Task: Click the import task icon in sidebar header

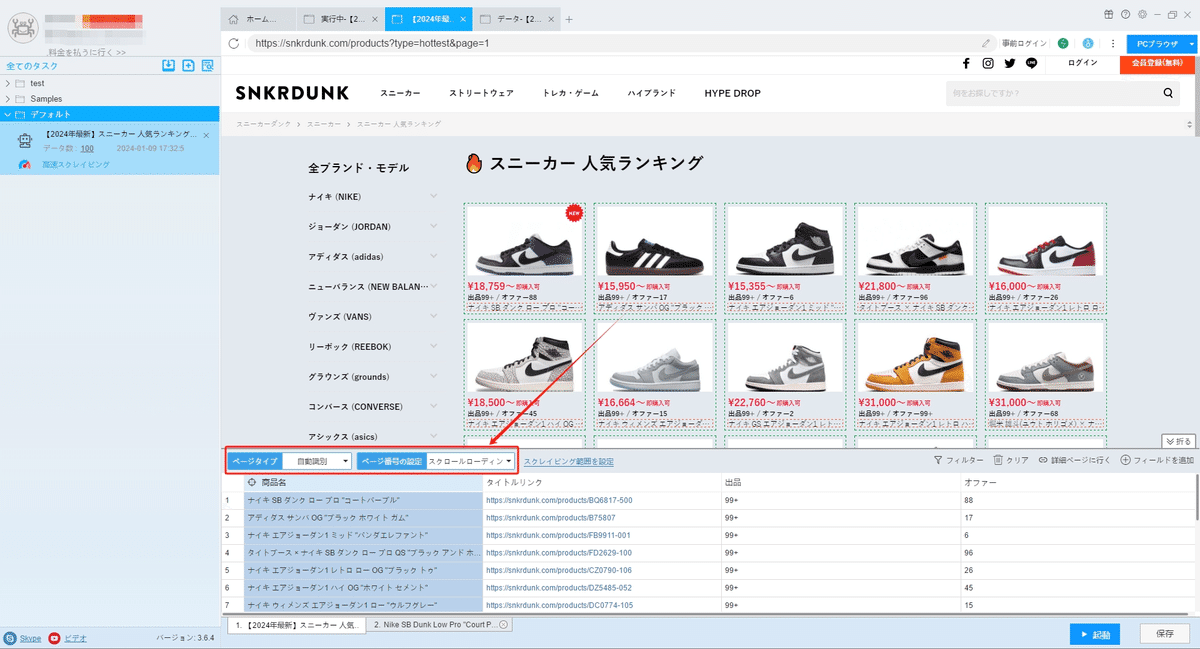Action: click(169, 65)
